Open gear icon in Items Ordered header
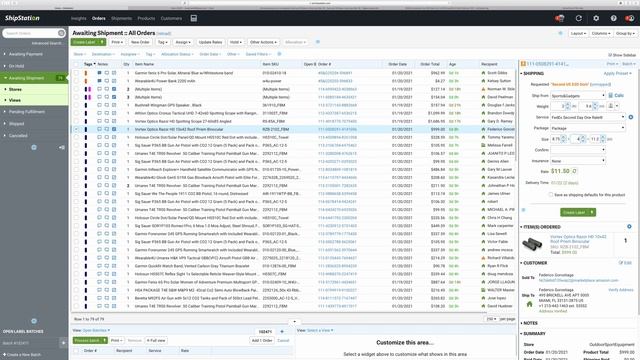Viewport: 640px width, 360px height. pyautogui.click(x=629, y=227)
